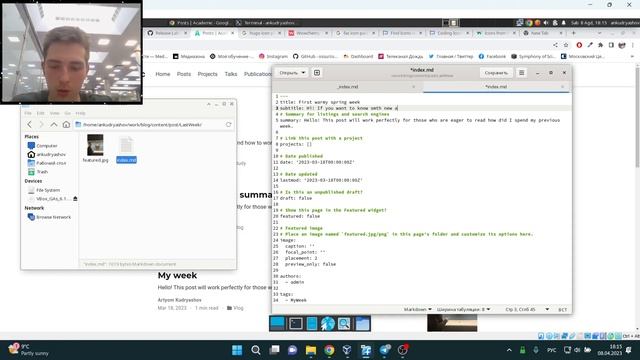This screenshot has width=640, height=360.
Task: Open the tab width dropdown in status bar
Action: [463, 309]
